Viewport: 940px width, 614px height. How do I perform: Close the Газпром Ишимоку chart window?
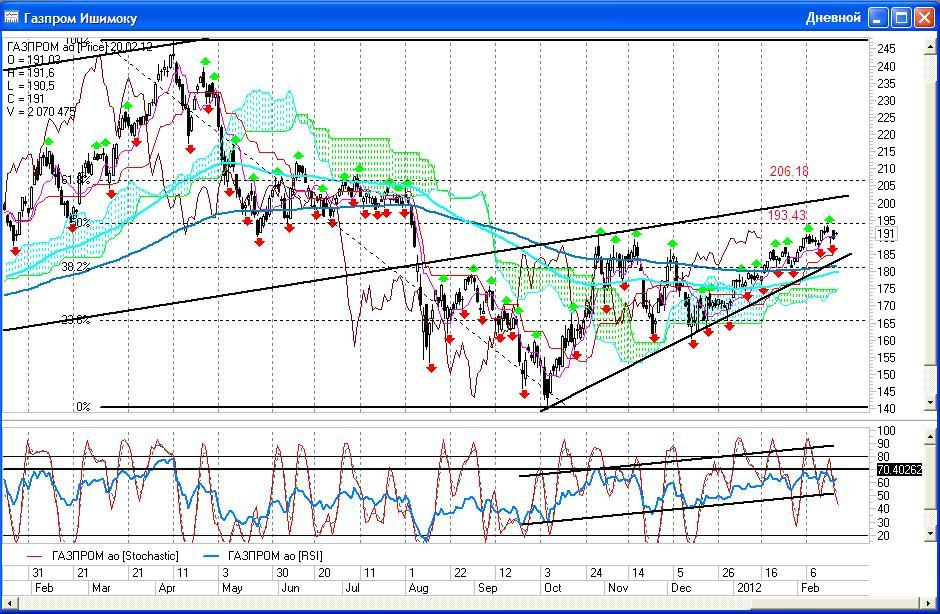924,17
